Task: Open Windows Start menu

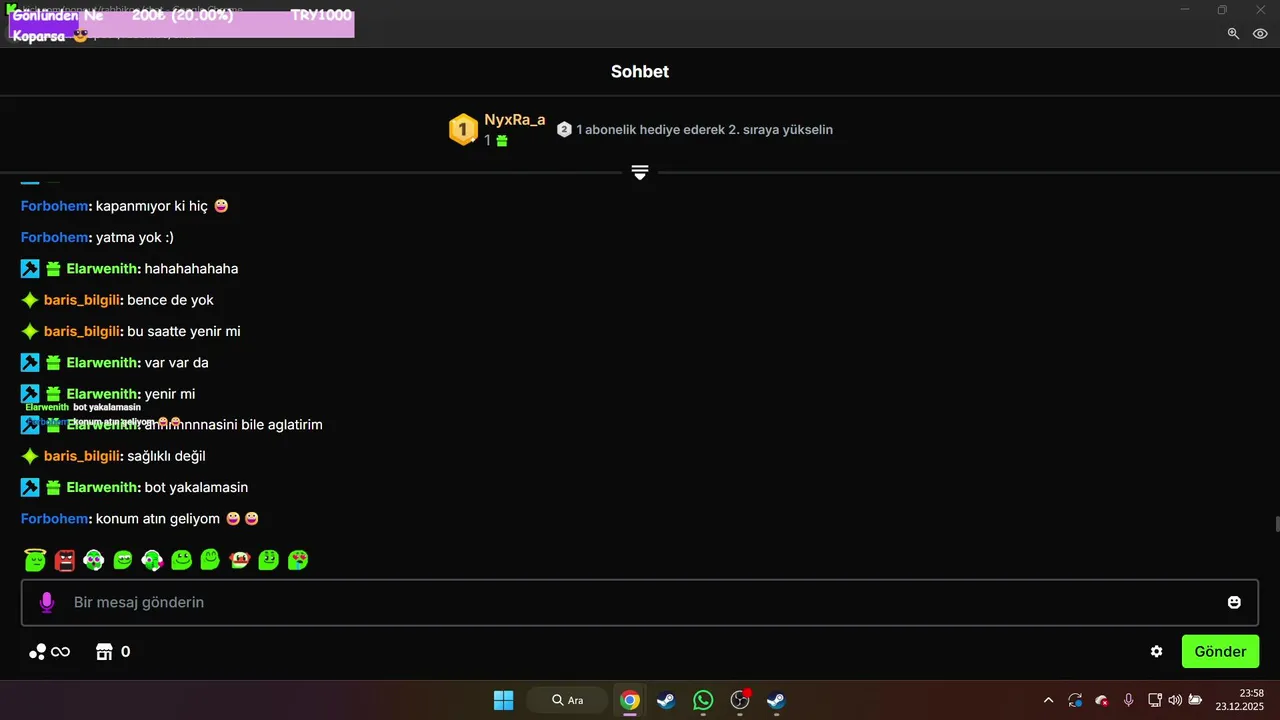Action: 504,700
